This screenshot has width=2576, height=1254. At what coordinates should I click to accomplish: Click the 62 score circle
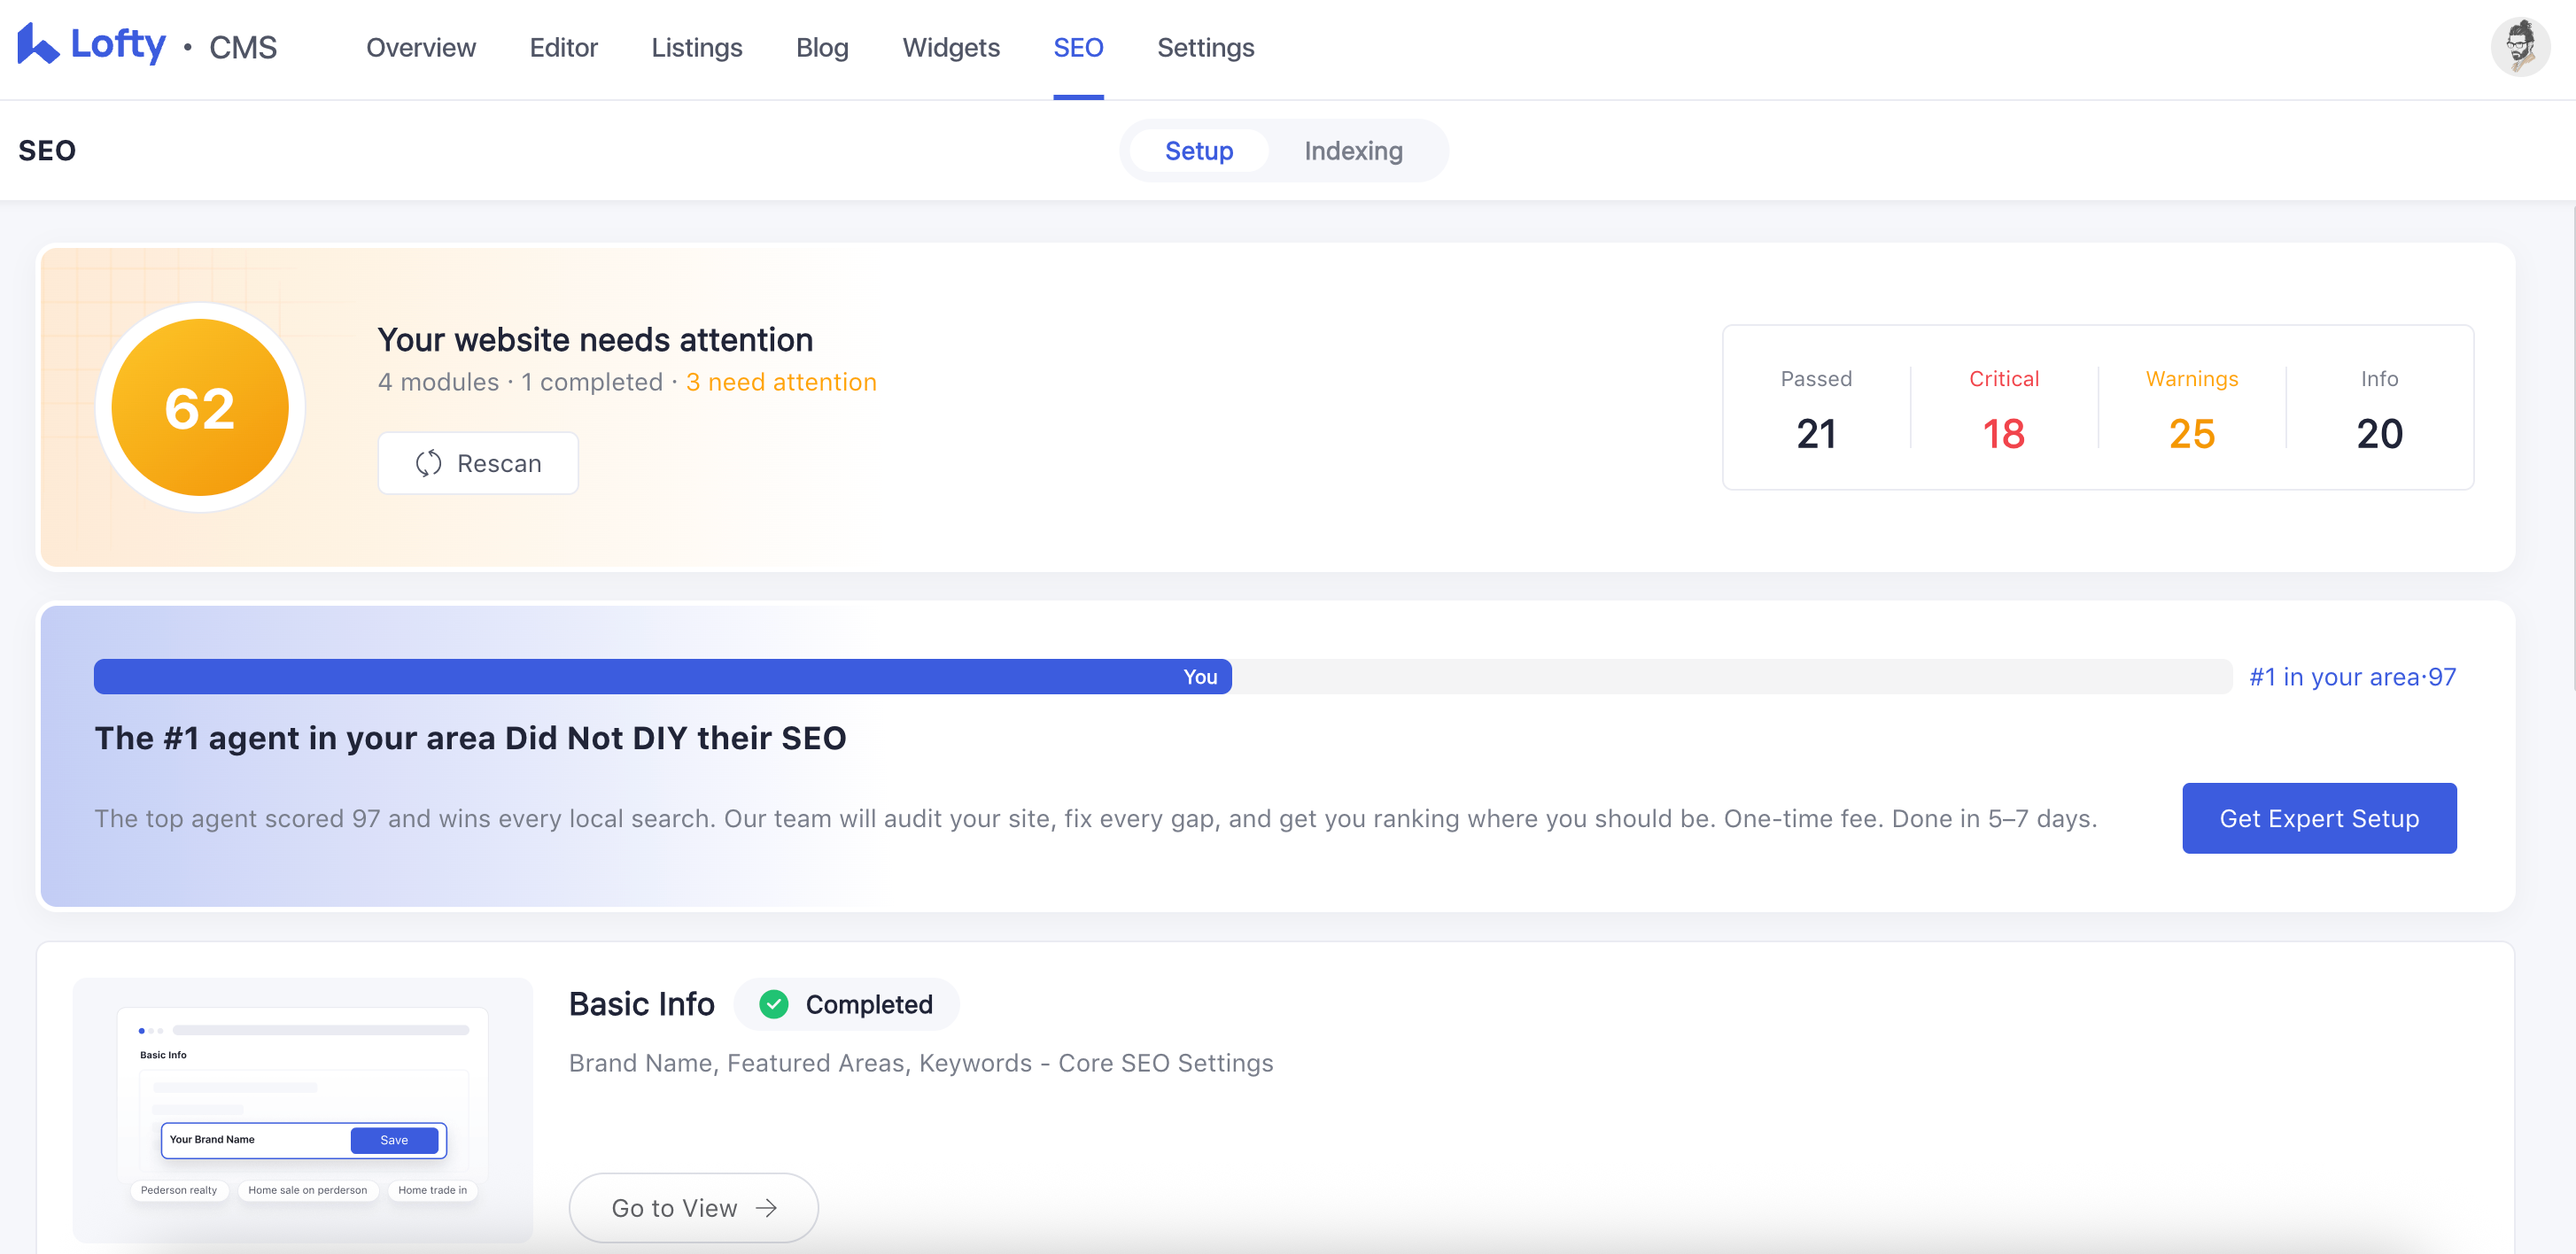[200, 408]
